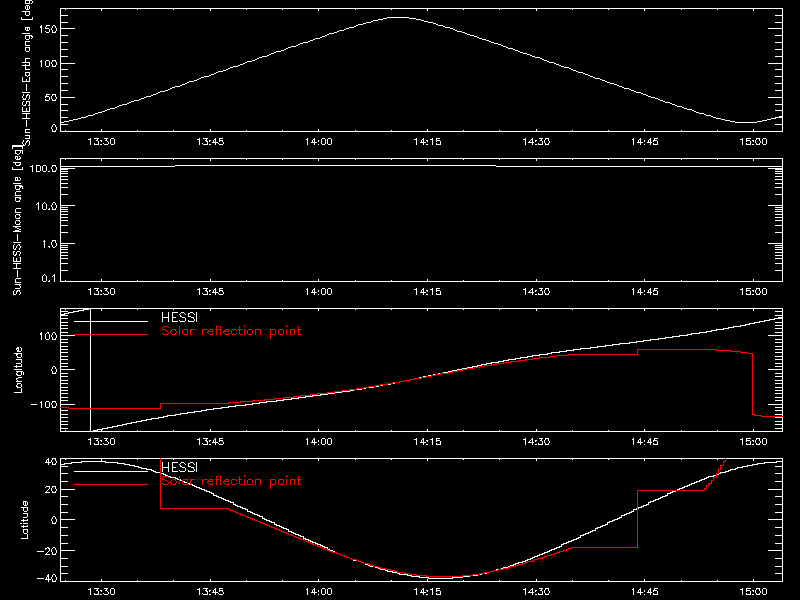
Task: Click the '-100' tick on Longitude axis
Action: (x=44, y=405)
